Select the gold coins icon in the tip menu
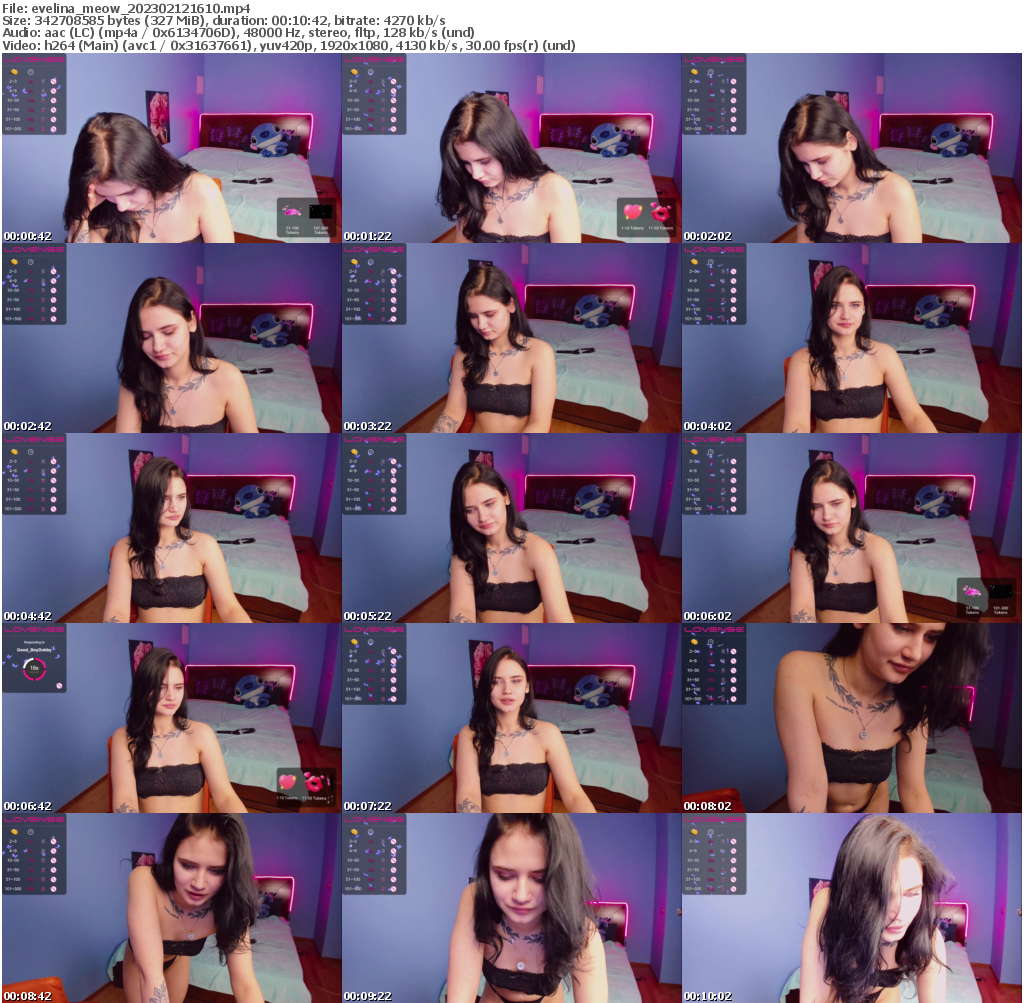1024x1003 pixels. pos(13,72)
